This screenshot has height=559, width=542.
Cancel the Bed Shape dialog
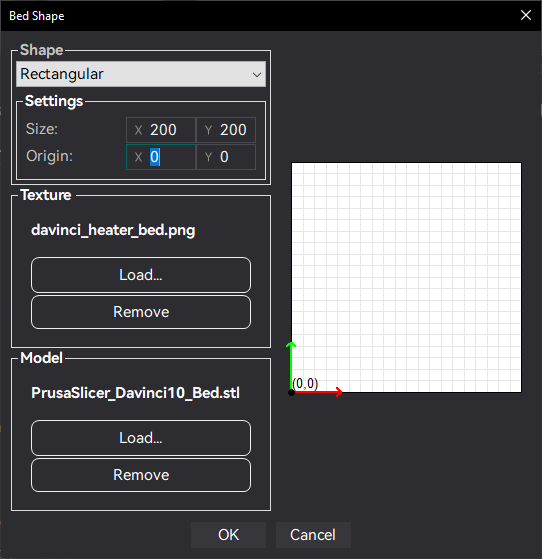313,535
